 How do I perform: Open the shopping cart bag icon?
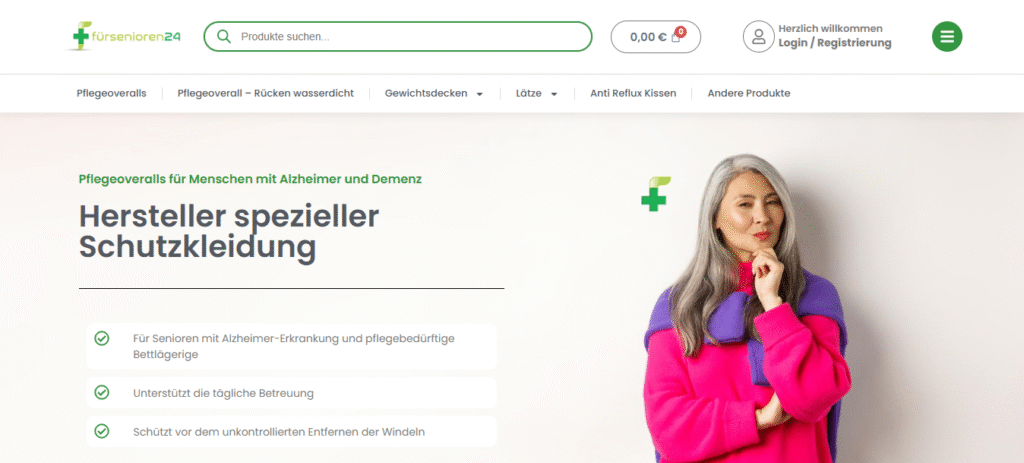(676, 37)
